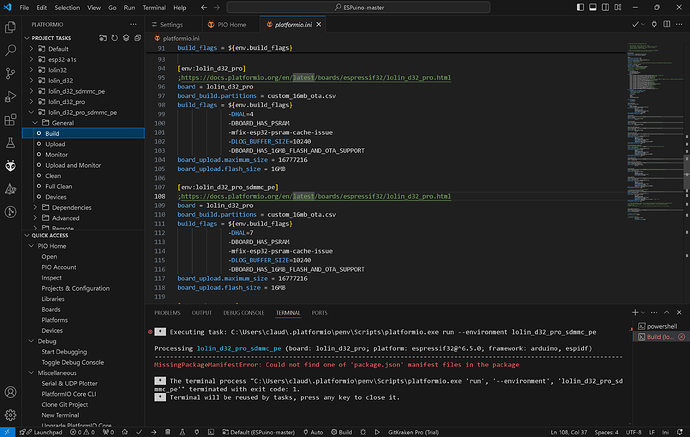Click PlatformIO Test flask in status bar
Screen dimensions: 690x437
[182, 432]
